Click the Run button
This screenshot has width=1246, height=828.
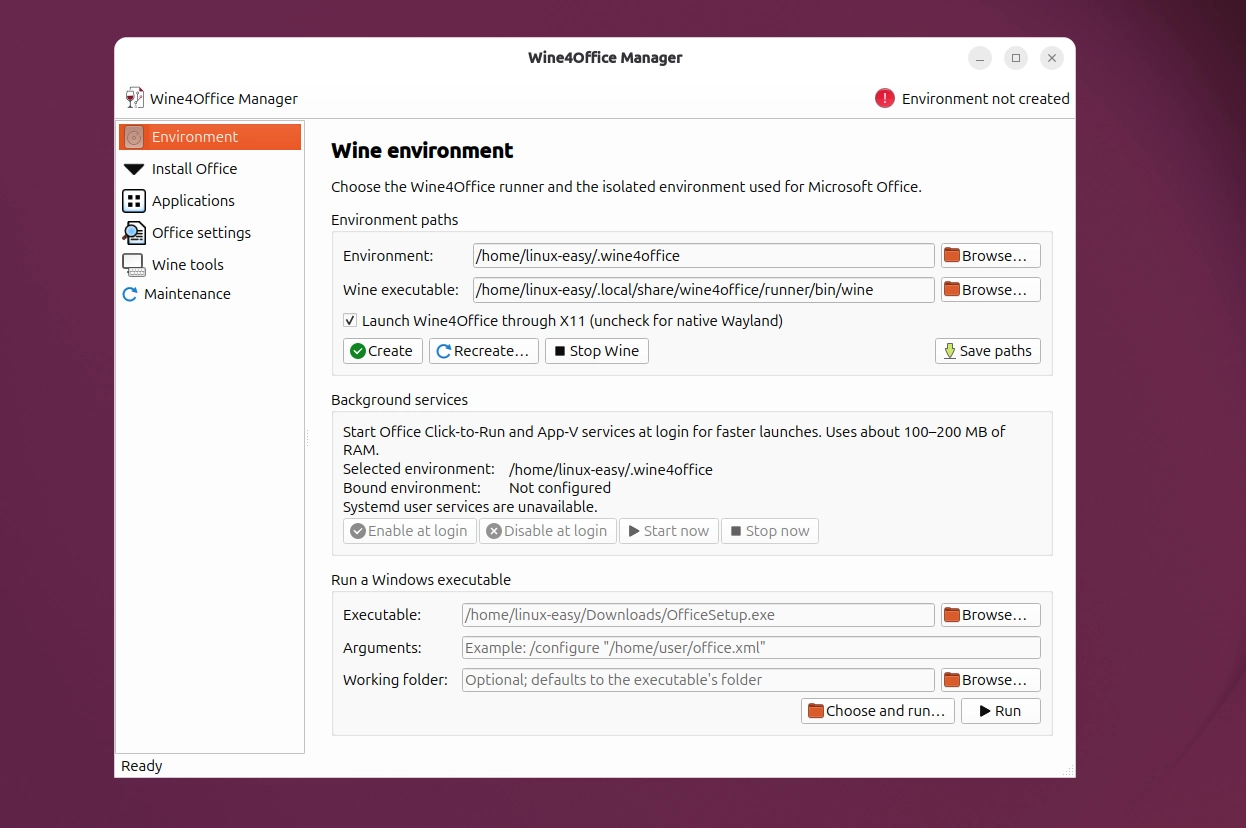pyautogui.click(x=1000, y=711)
